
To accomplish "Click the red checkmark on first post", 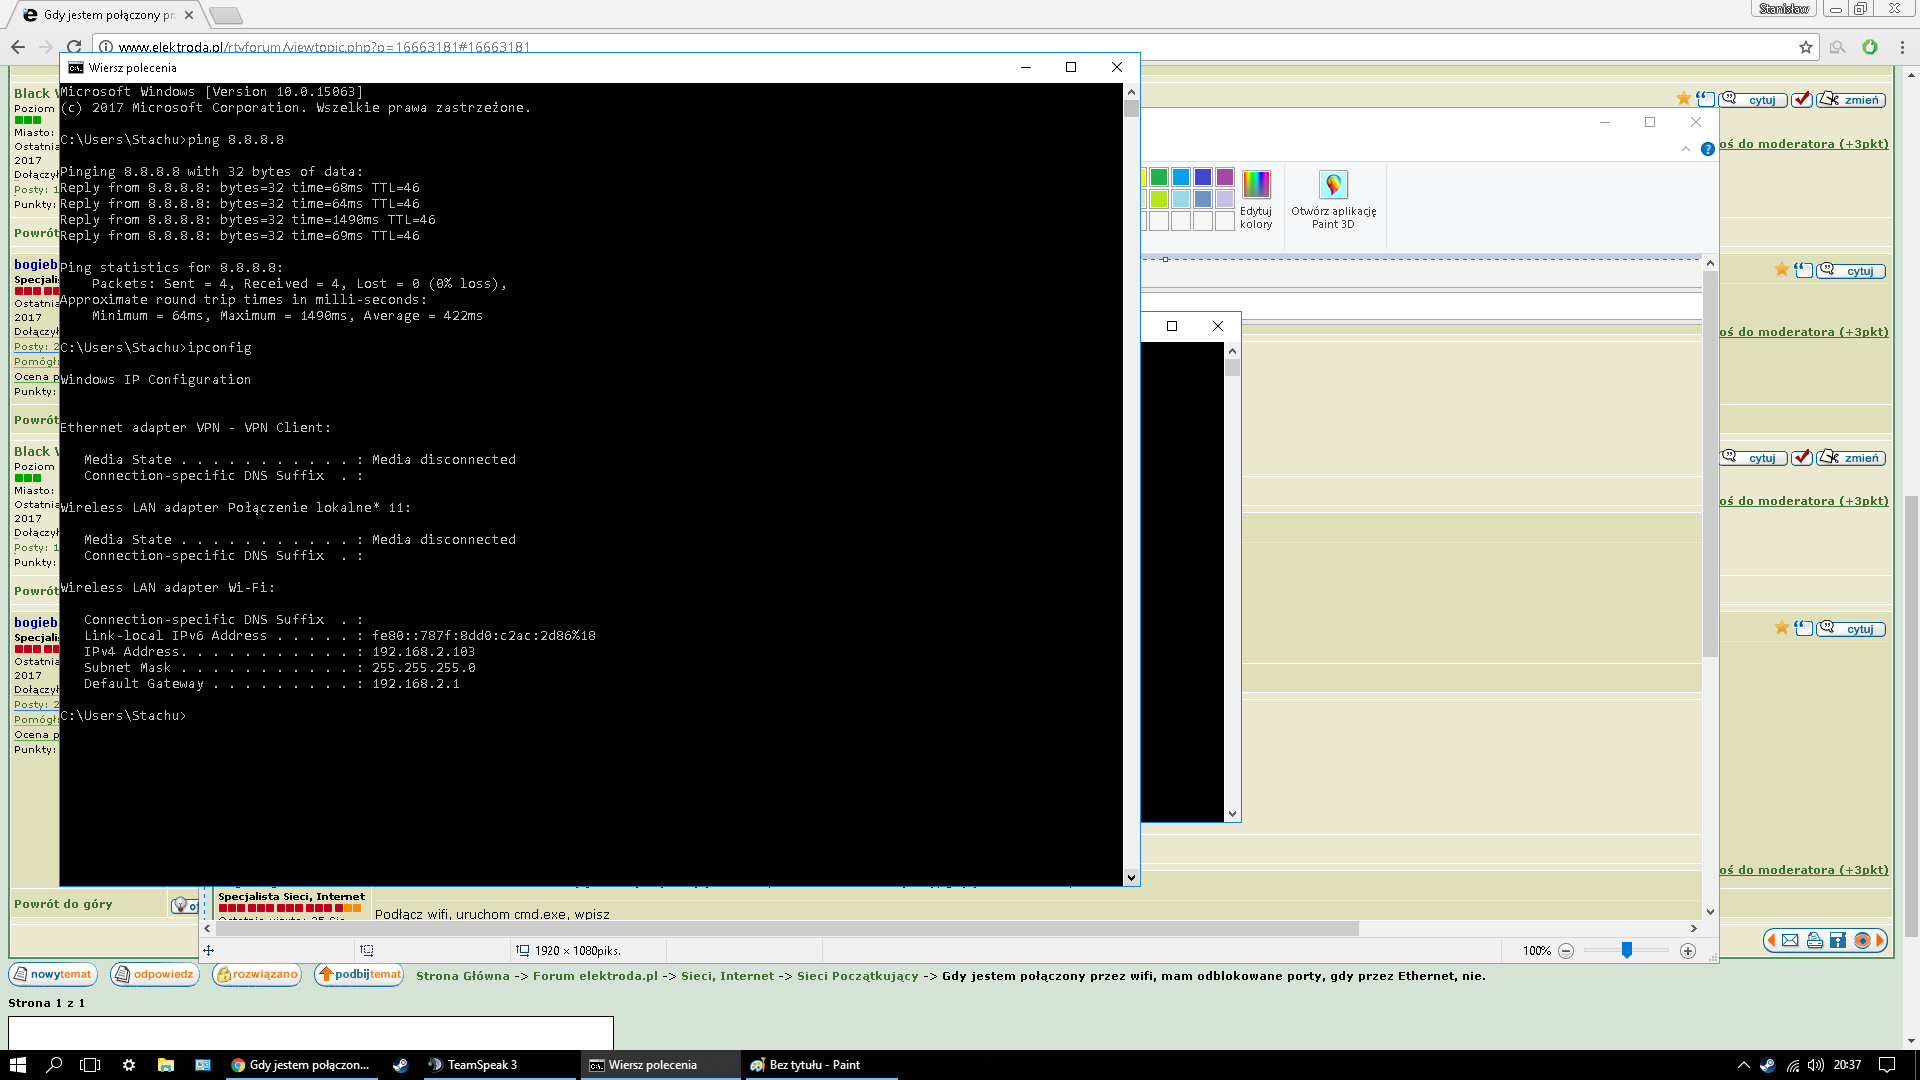I will [x=1802, y=99].
